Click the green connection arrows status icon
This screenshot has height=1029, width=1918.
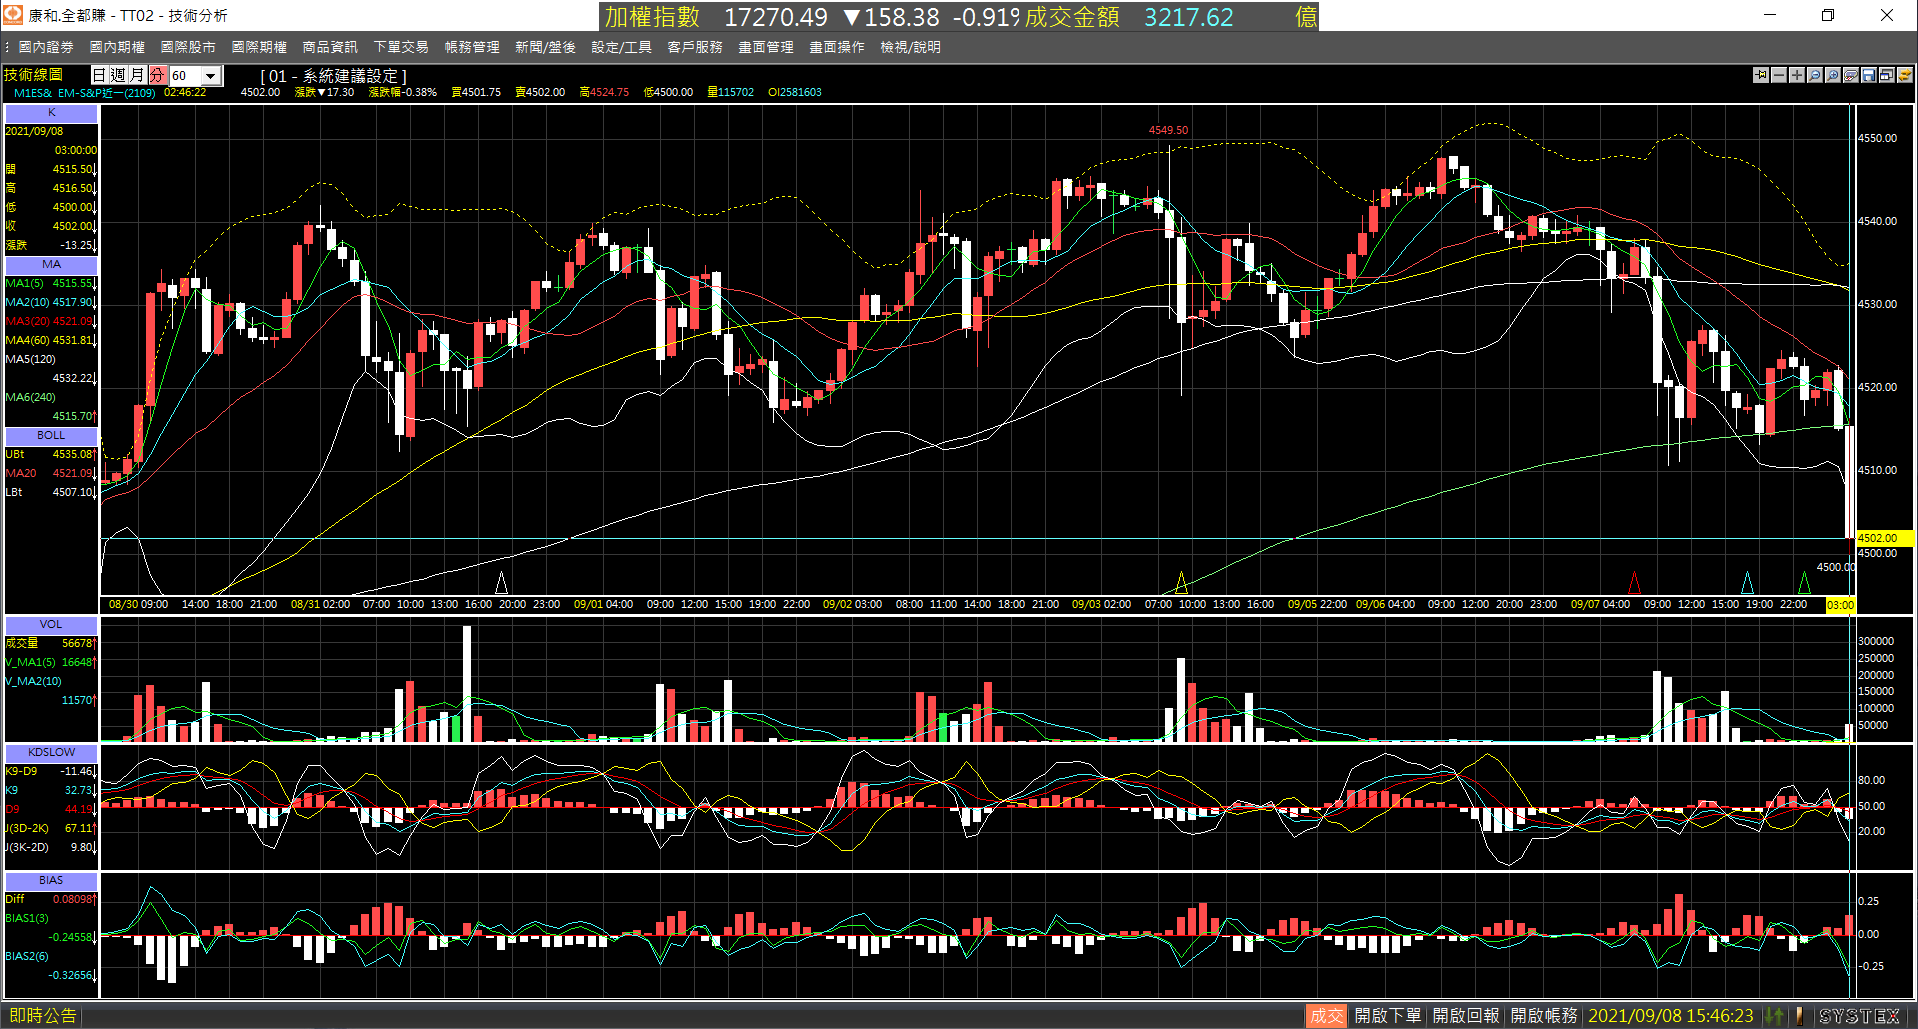pos(1774,1016)
